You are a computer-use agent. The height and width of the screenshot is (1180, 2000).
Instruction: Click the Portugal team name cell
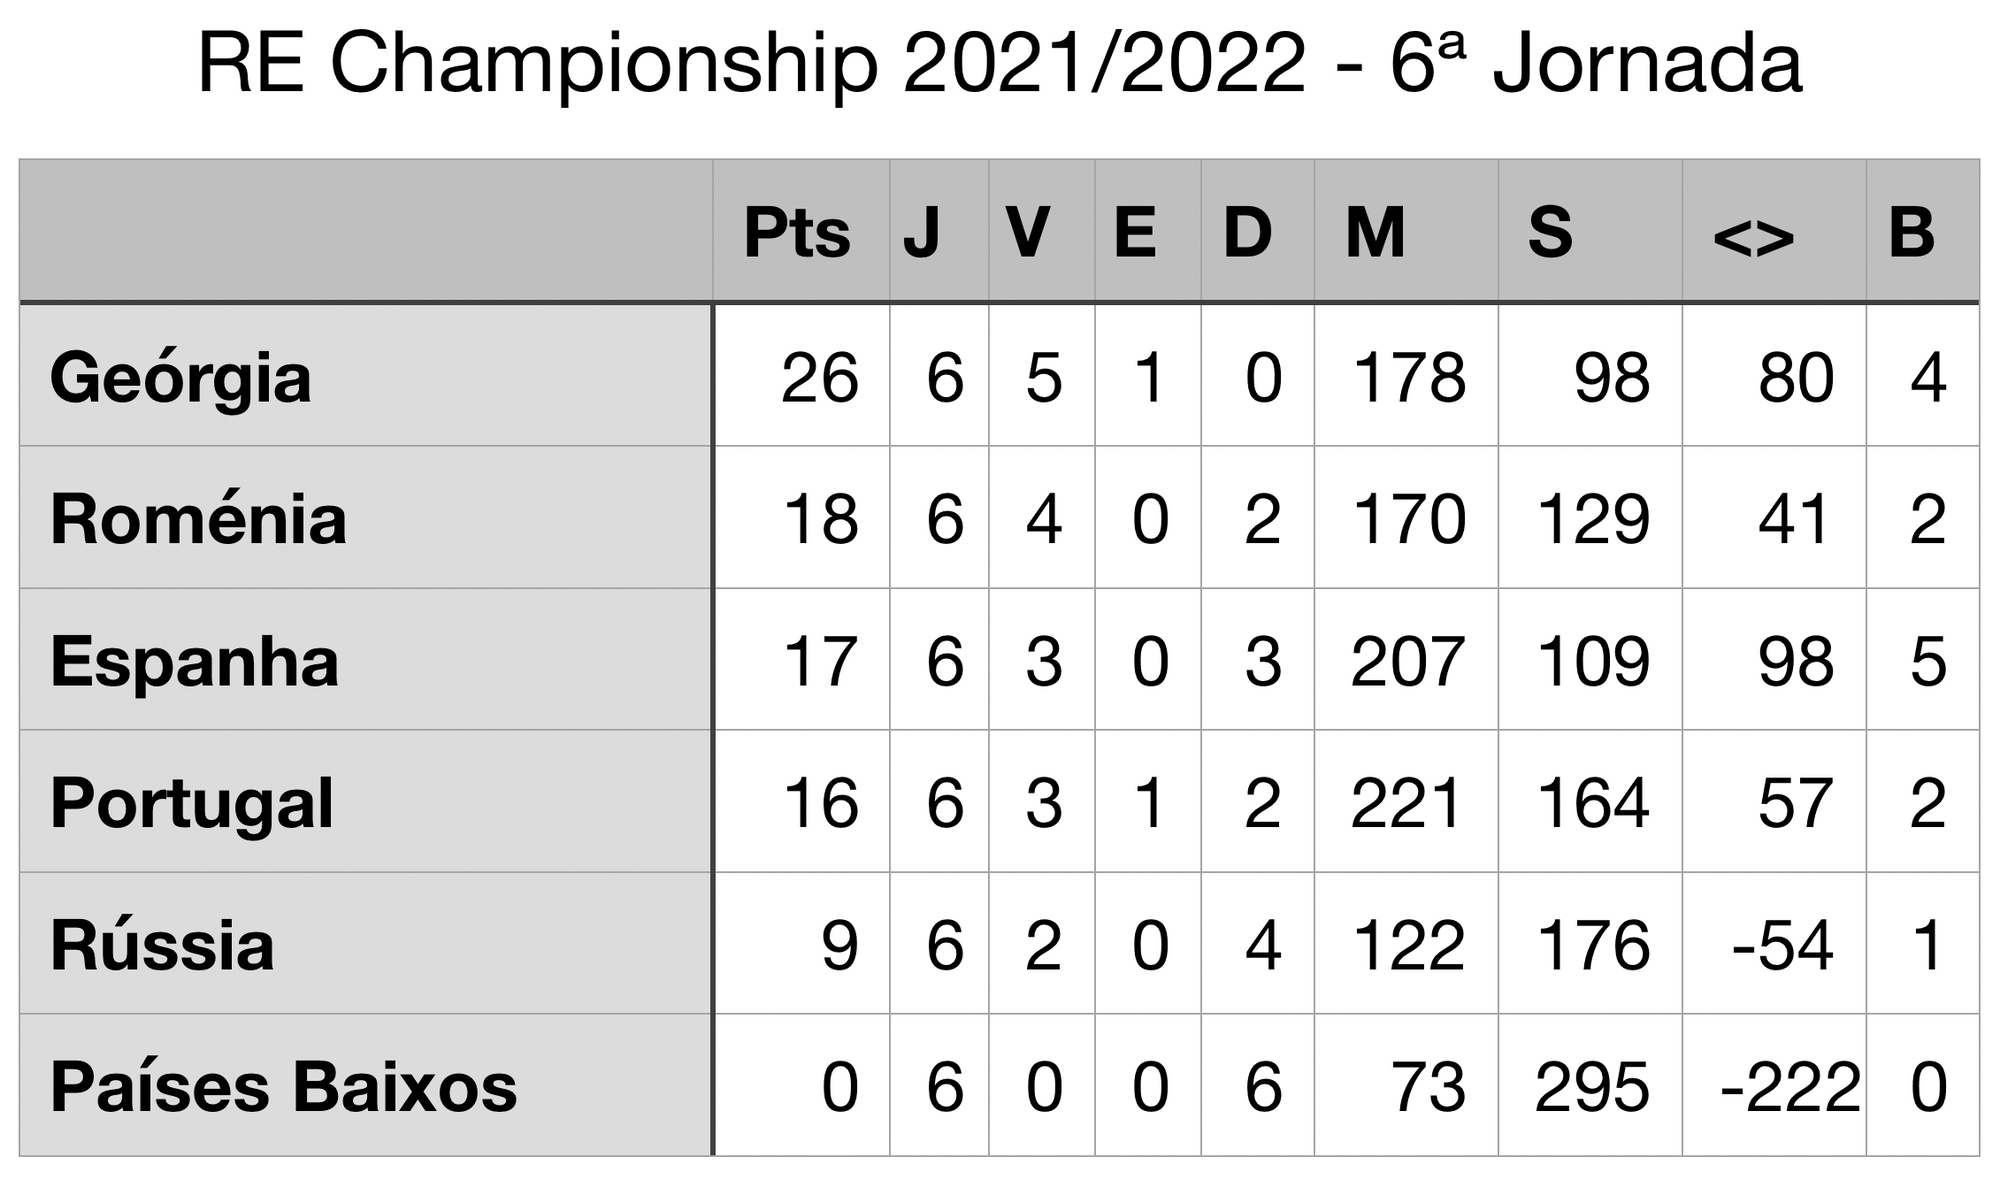point(191,803)
